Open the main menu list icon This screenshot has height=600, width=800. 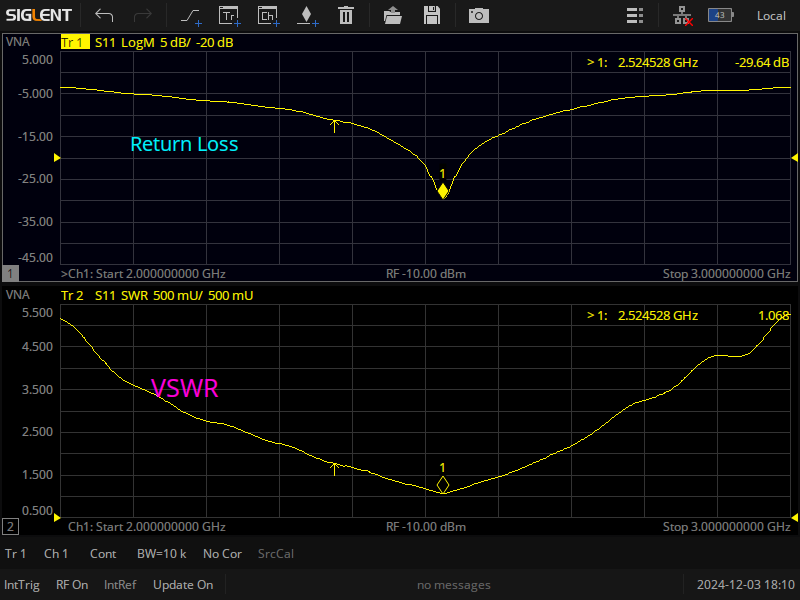(x=635, y=16)
